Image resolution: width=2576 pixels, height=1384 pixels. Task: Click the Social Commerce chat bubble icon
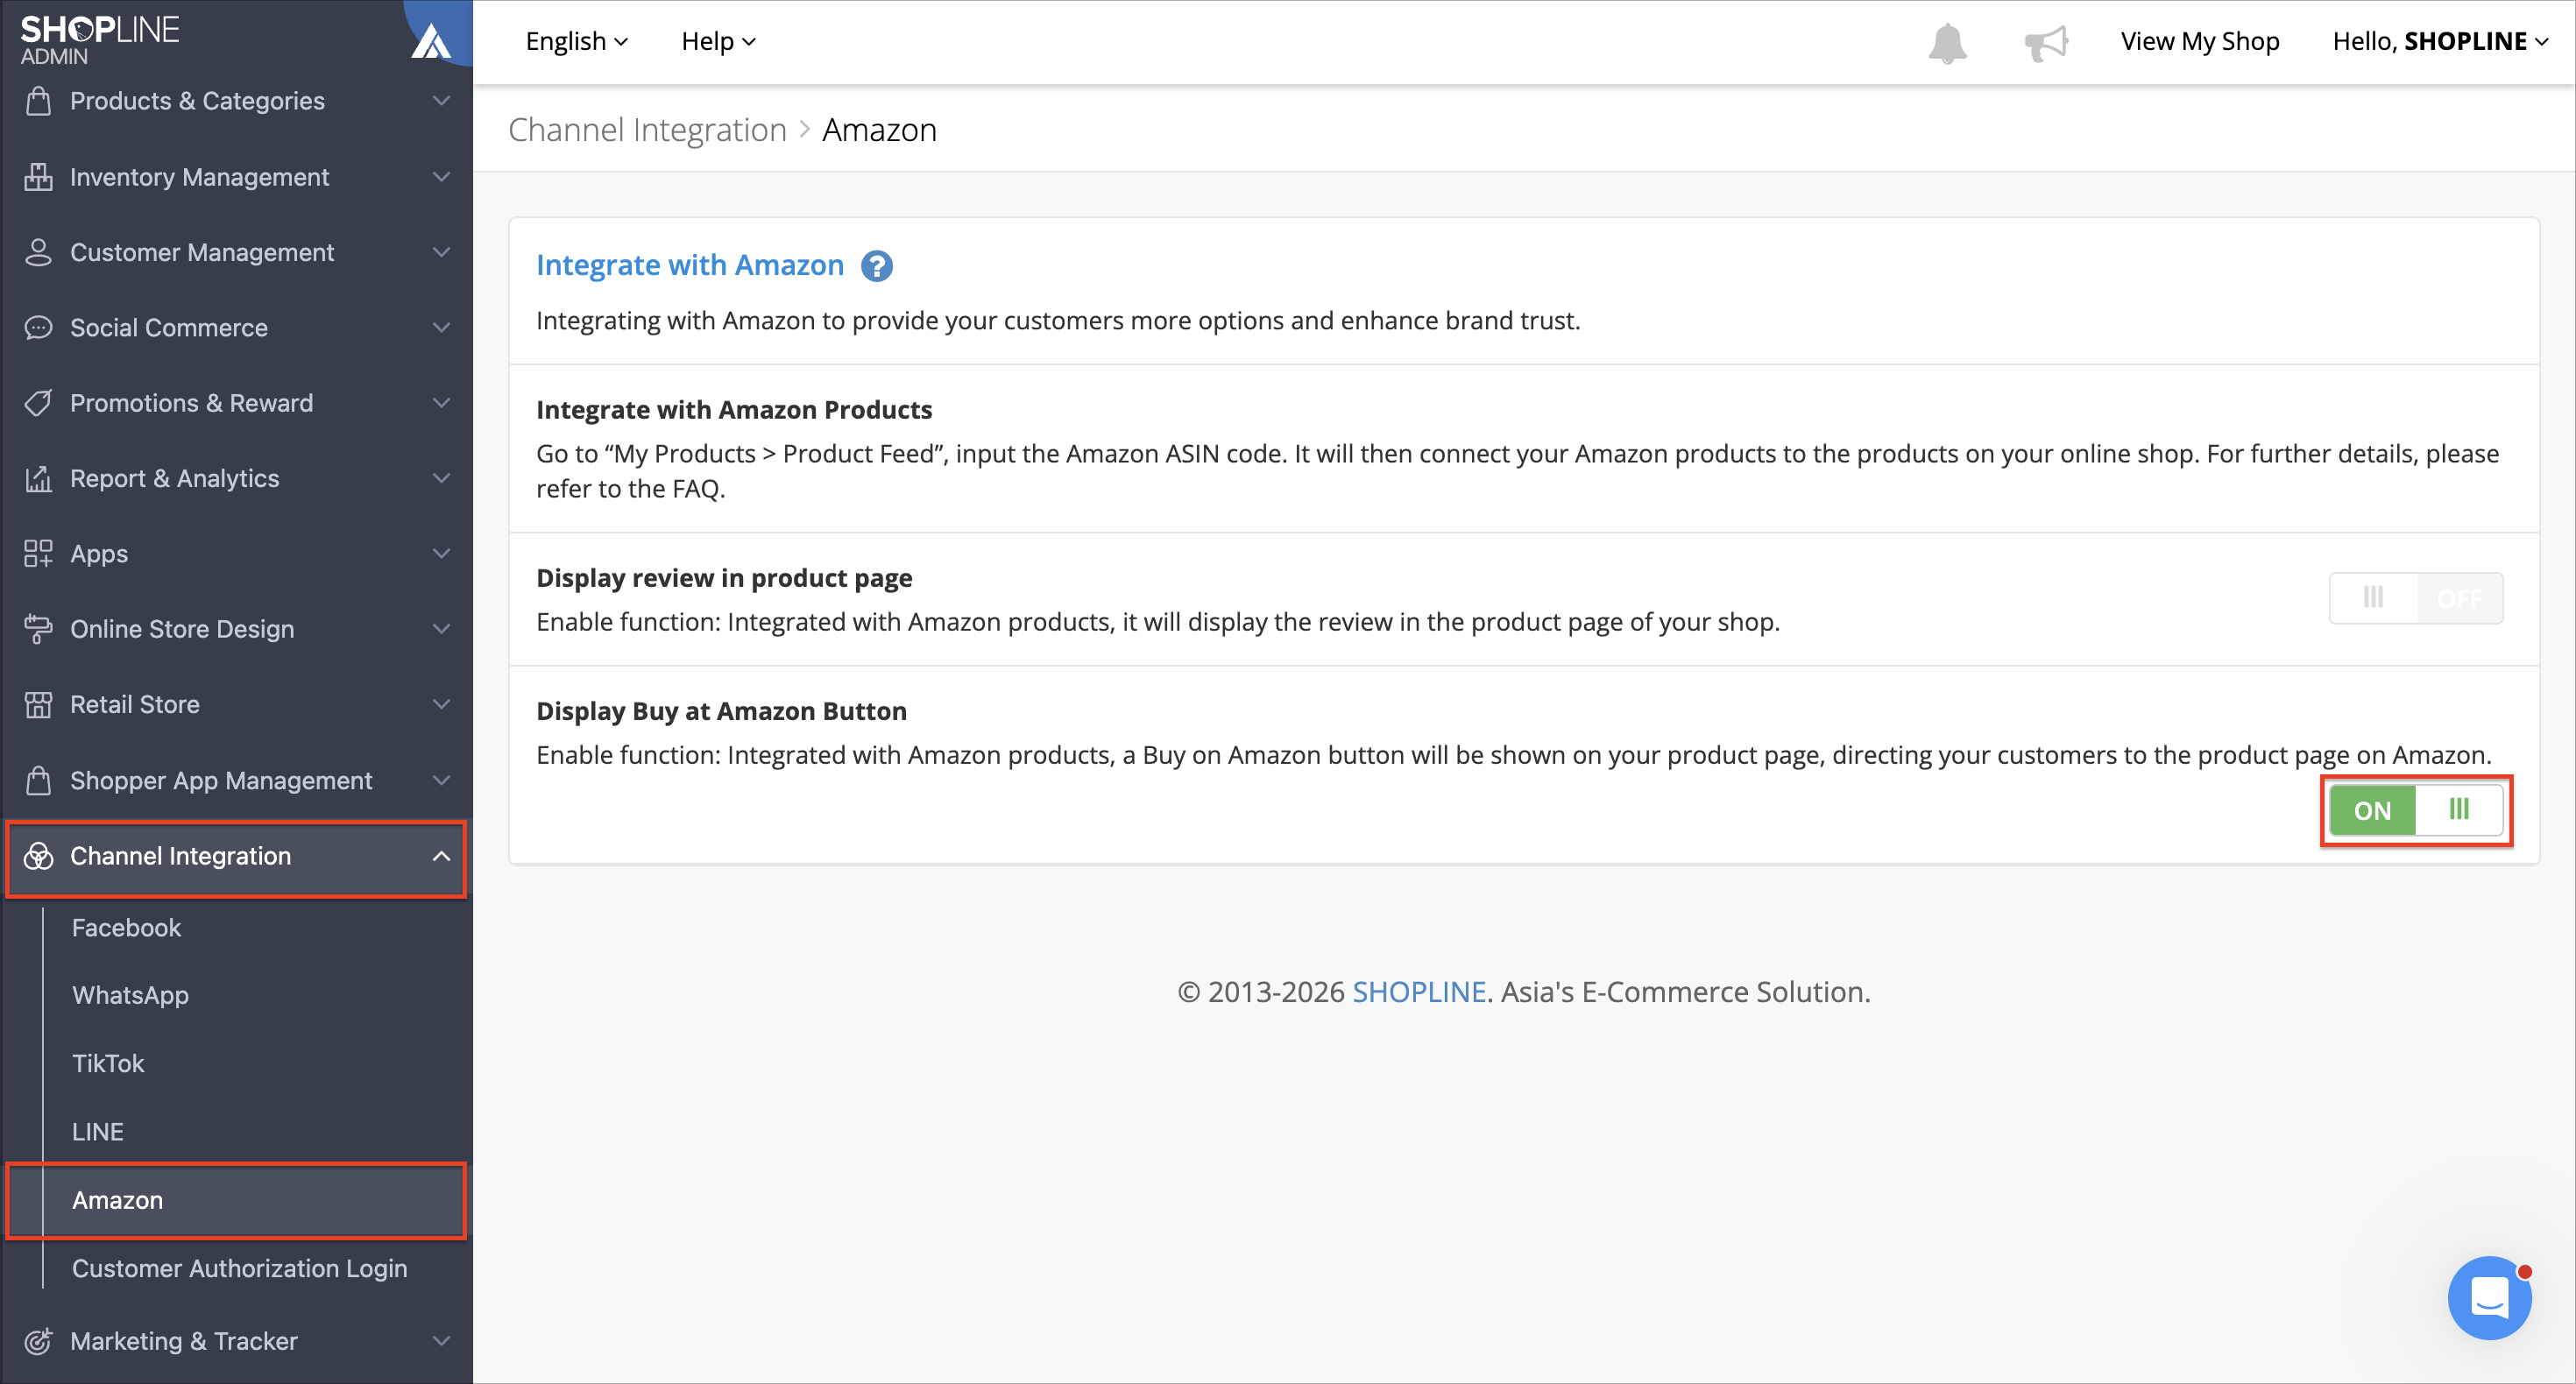click(38, 328)
